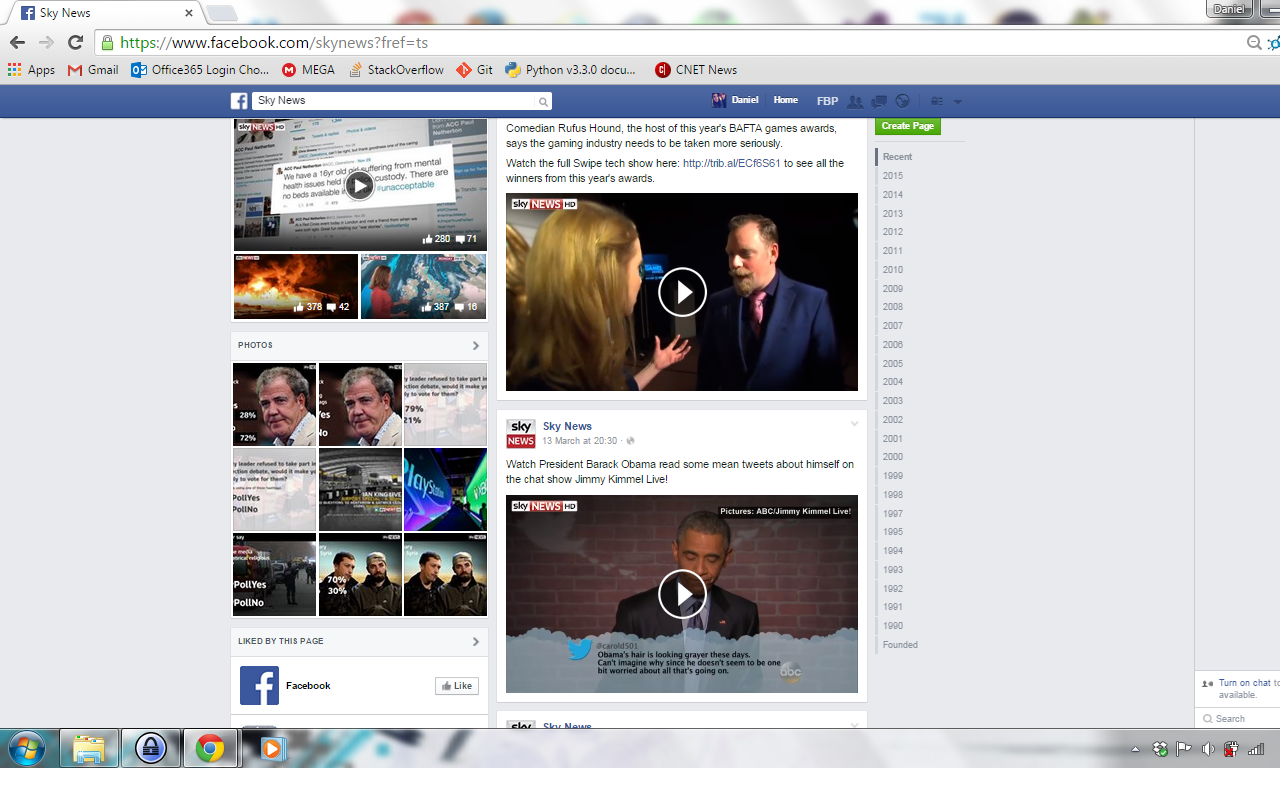Click Chrome icon on the taskbar
1280x800 pixels.
[x=210, y=748]
